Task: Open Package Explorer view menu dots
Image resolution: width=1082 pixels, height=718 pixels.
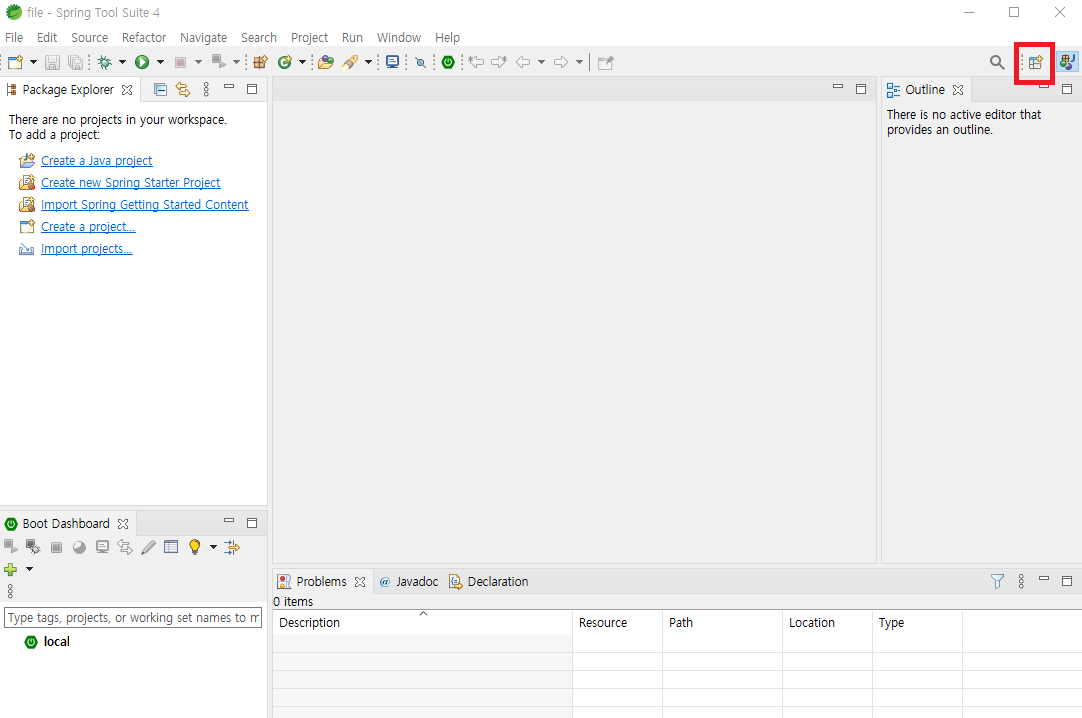Action: pyautogui.click(x=206, y=89)
